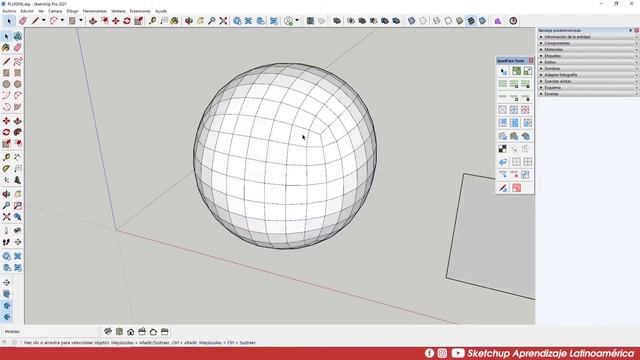Open the Edición menu

pyautogui.click(x=27, y=11)
